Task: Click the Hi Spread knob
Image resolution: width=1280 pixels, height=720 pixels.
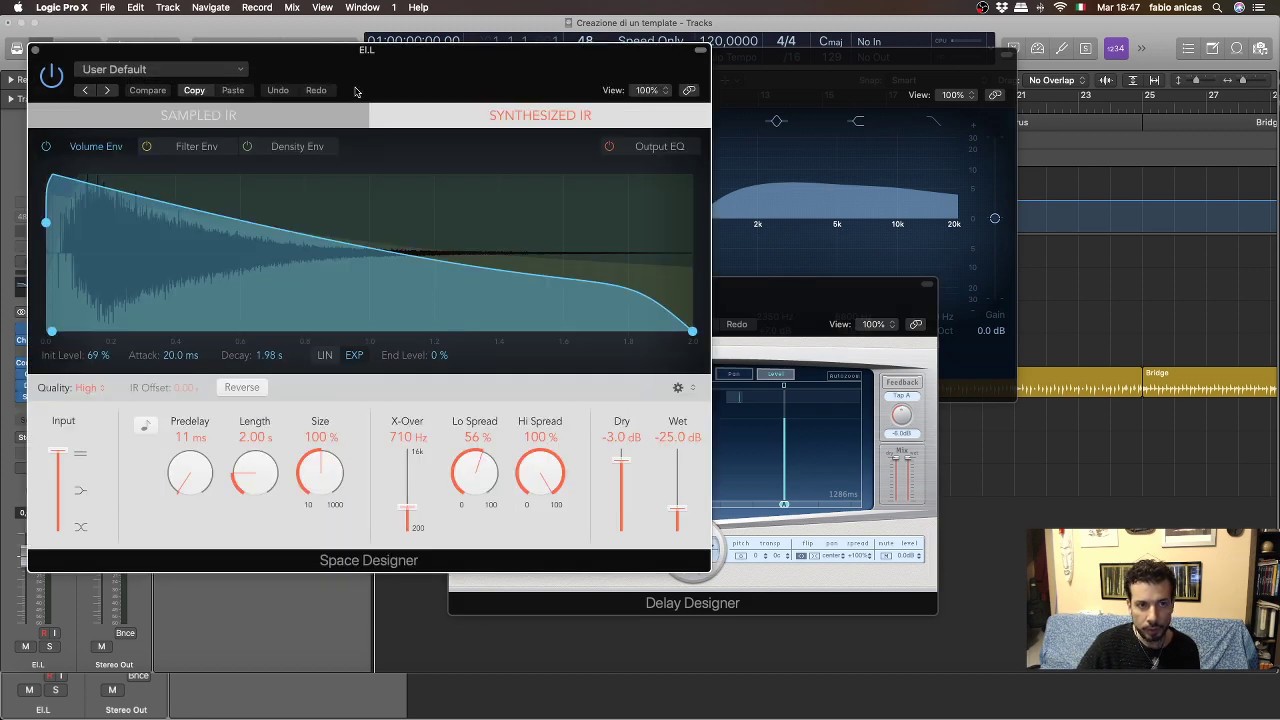Action: [540, 473]
